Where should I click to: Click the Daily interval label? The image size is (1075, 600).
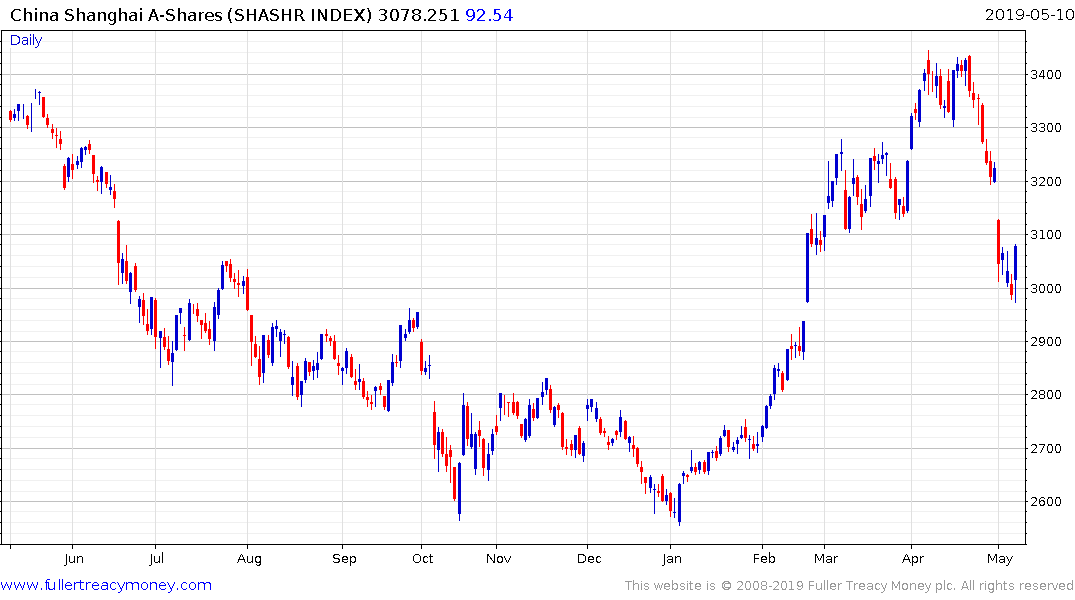(x=26, y=40)
